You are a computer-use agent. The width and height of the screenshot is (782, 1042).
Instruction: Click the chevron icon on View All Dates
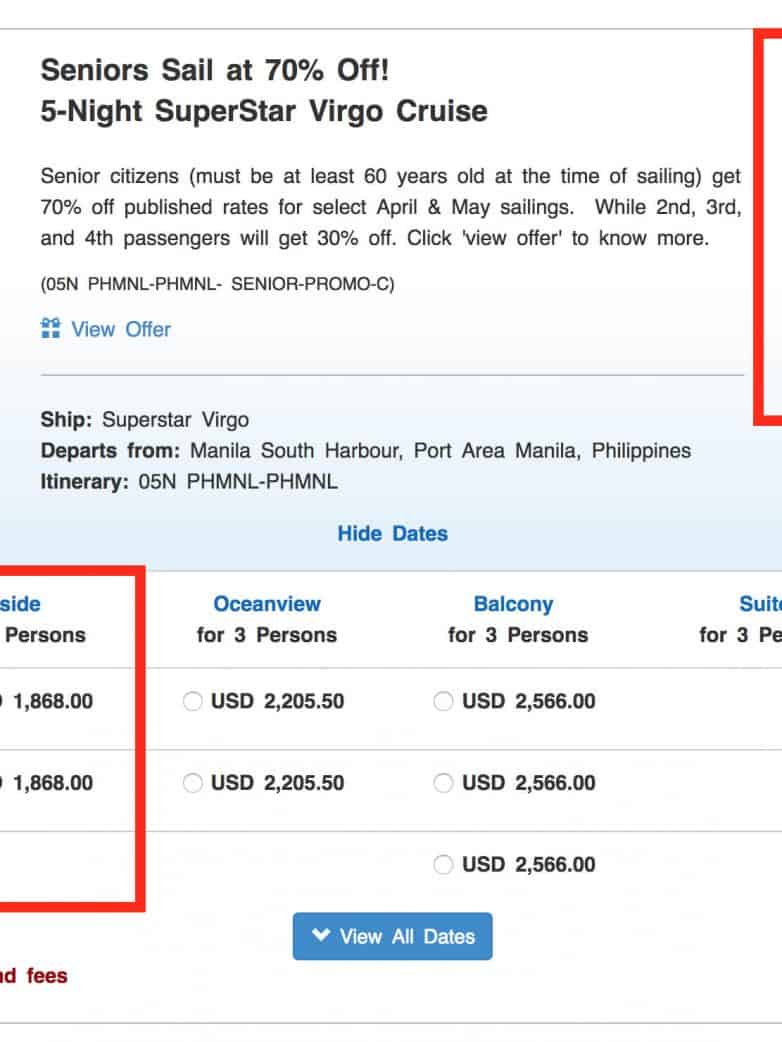coord(320,936)
